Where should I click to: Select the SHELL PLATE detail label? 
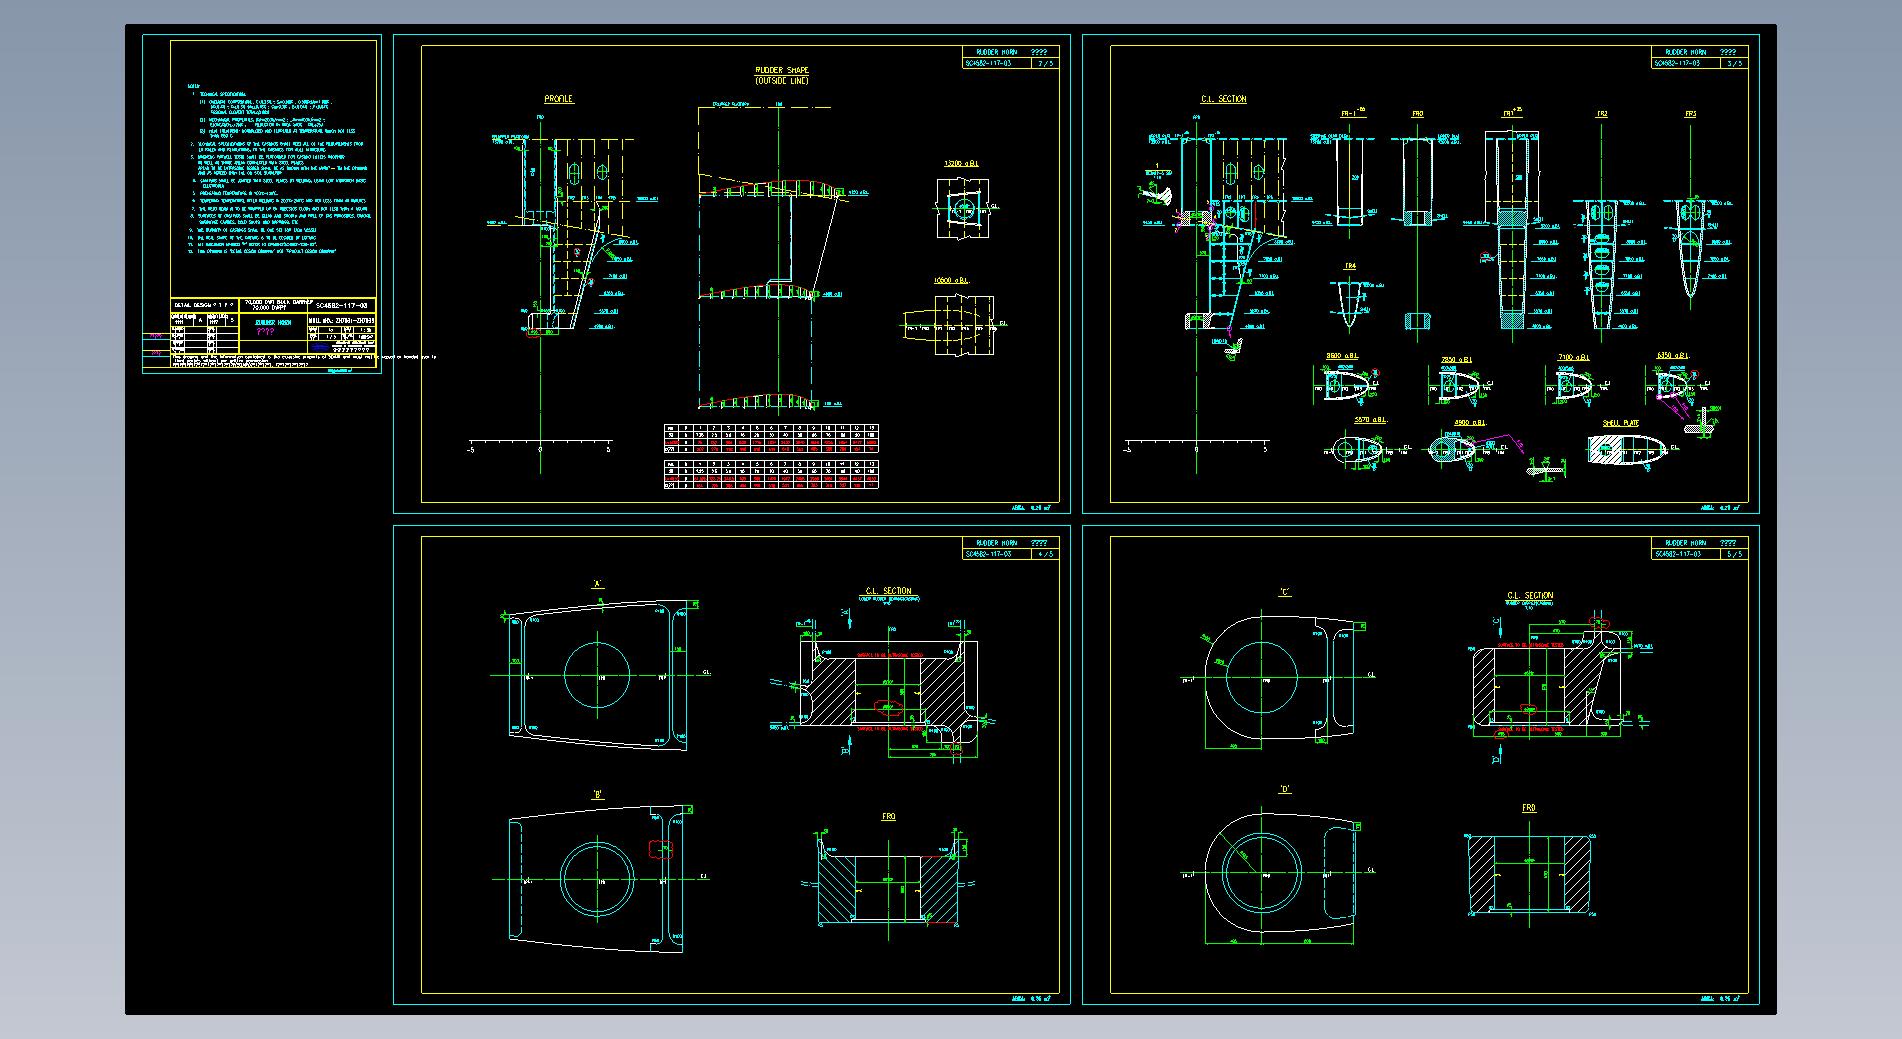pyautogui.click(x=1621, y=424)
